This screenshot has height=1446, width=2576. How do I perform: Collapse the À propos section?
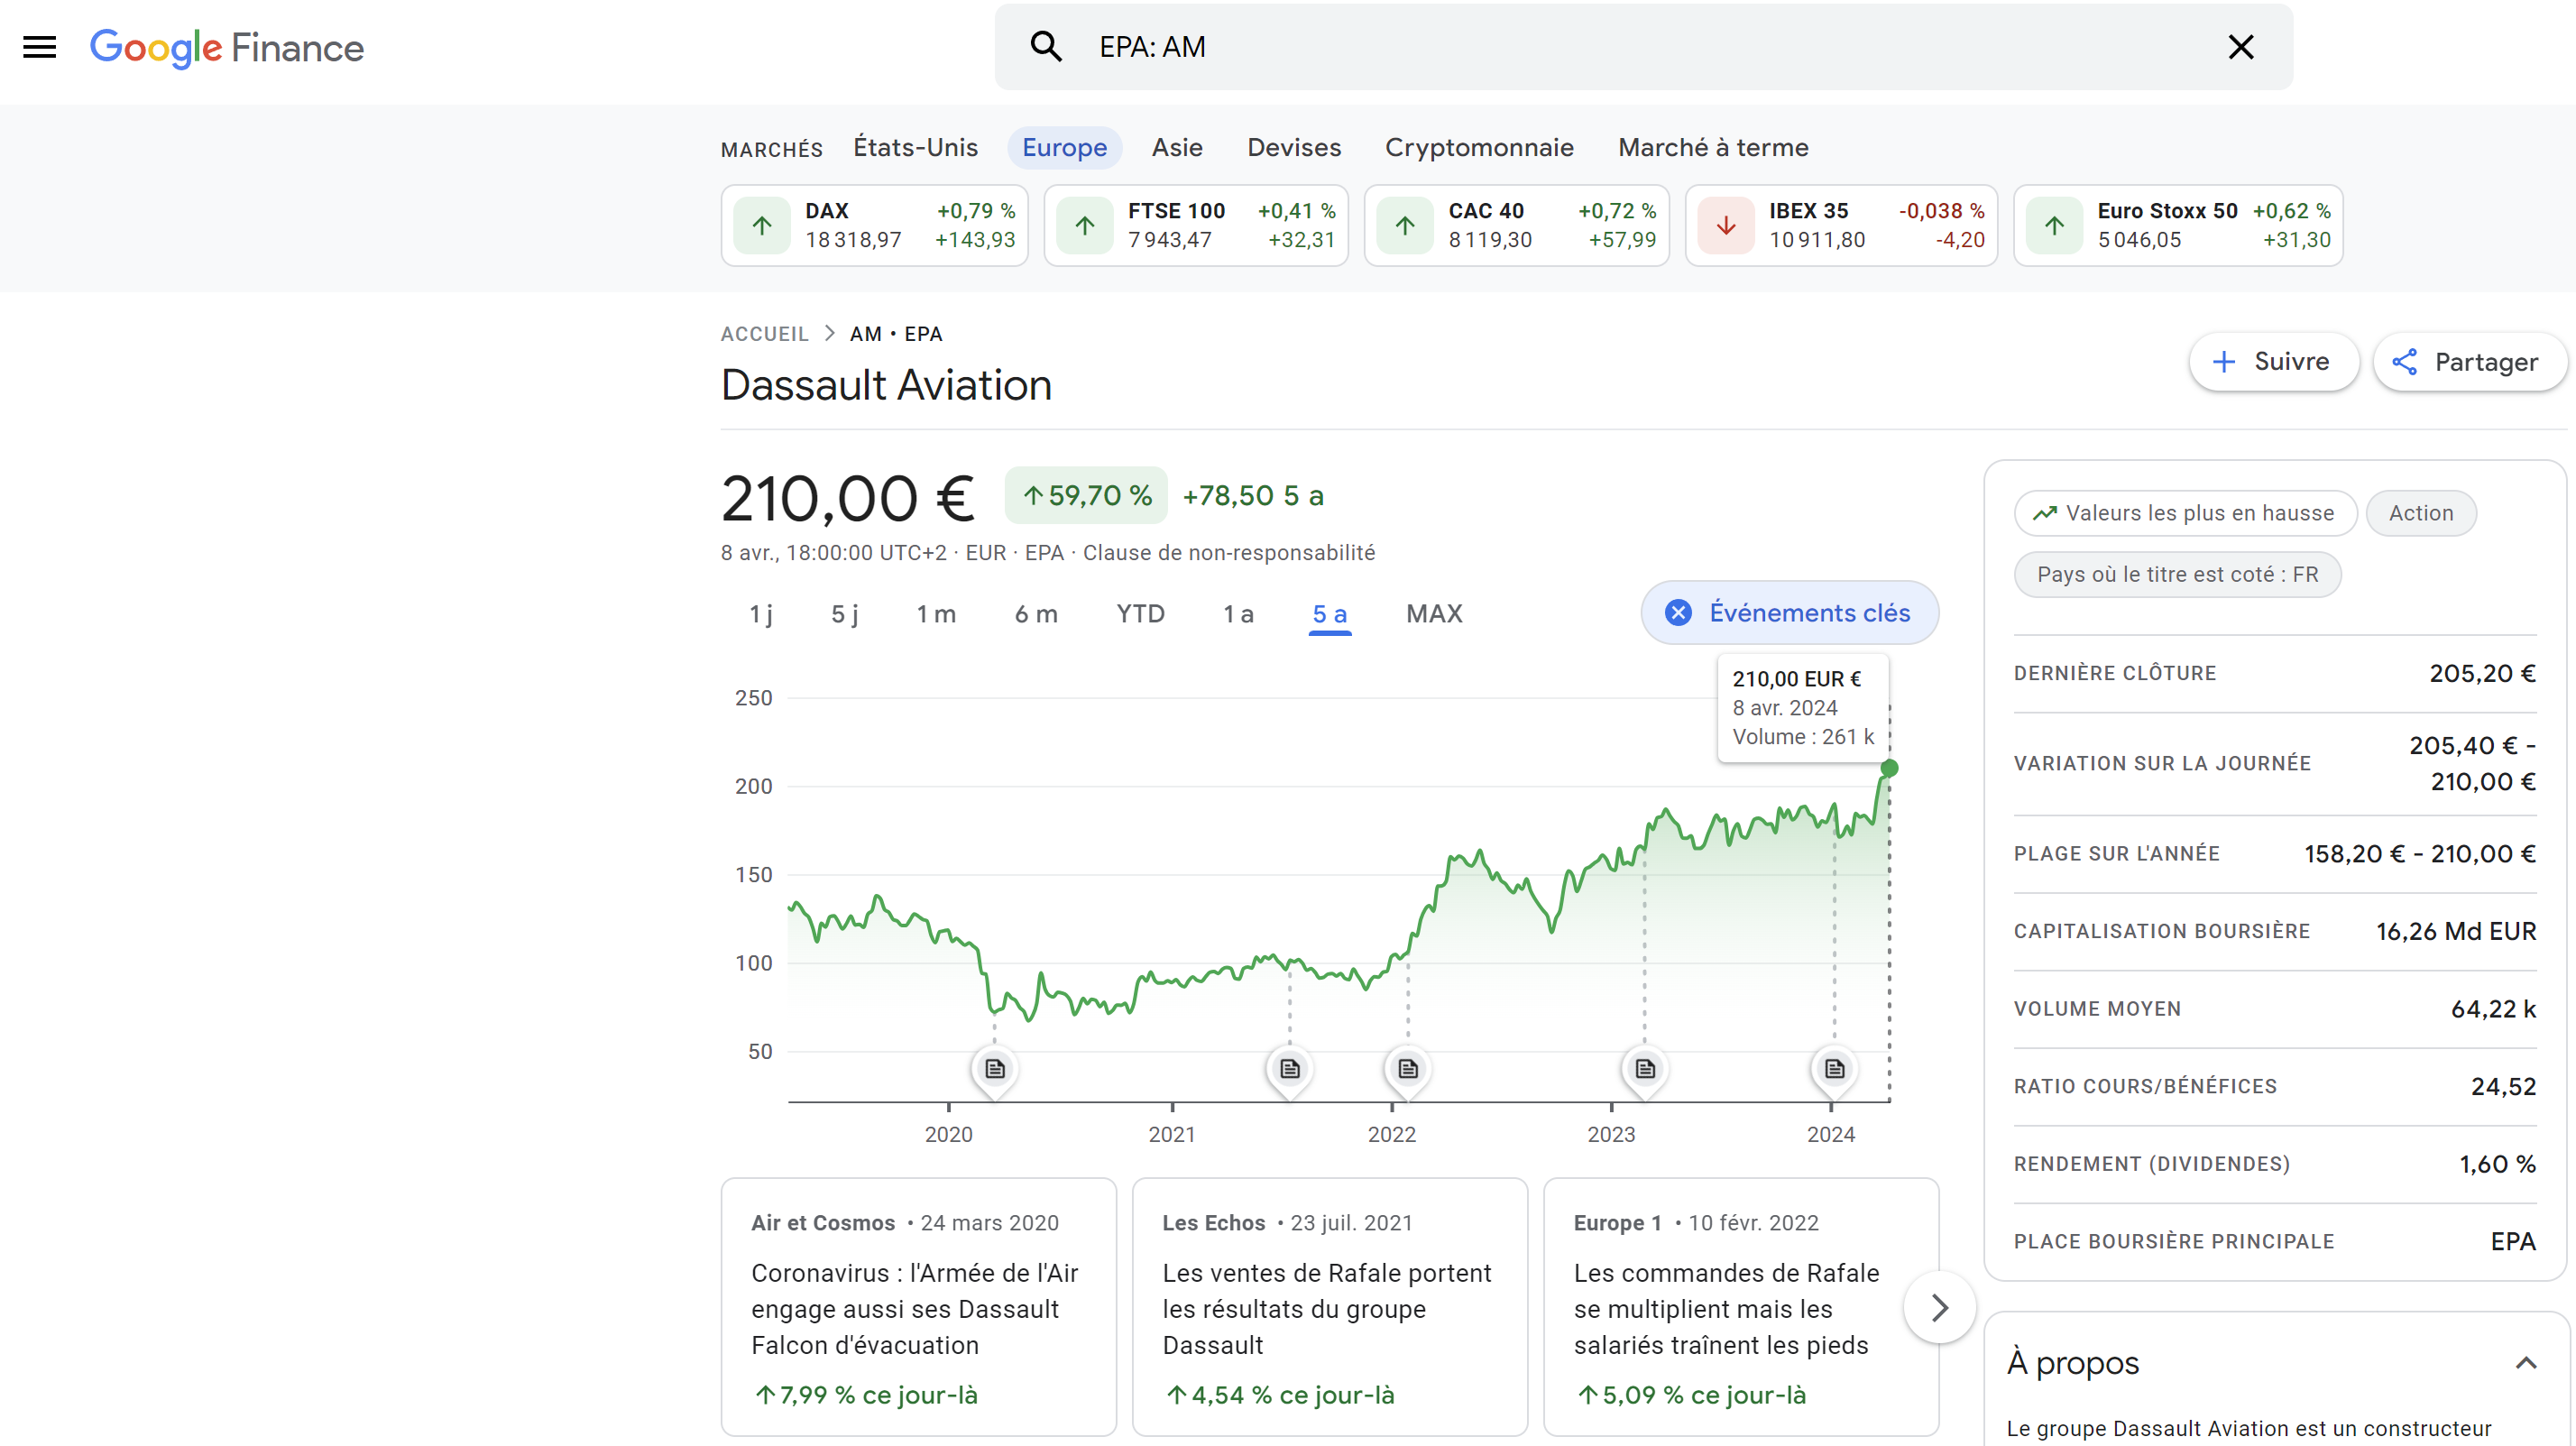(x=2525, y=1362)
